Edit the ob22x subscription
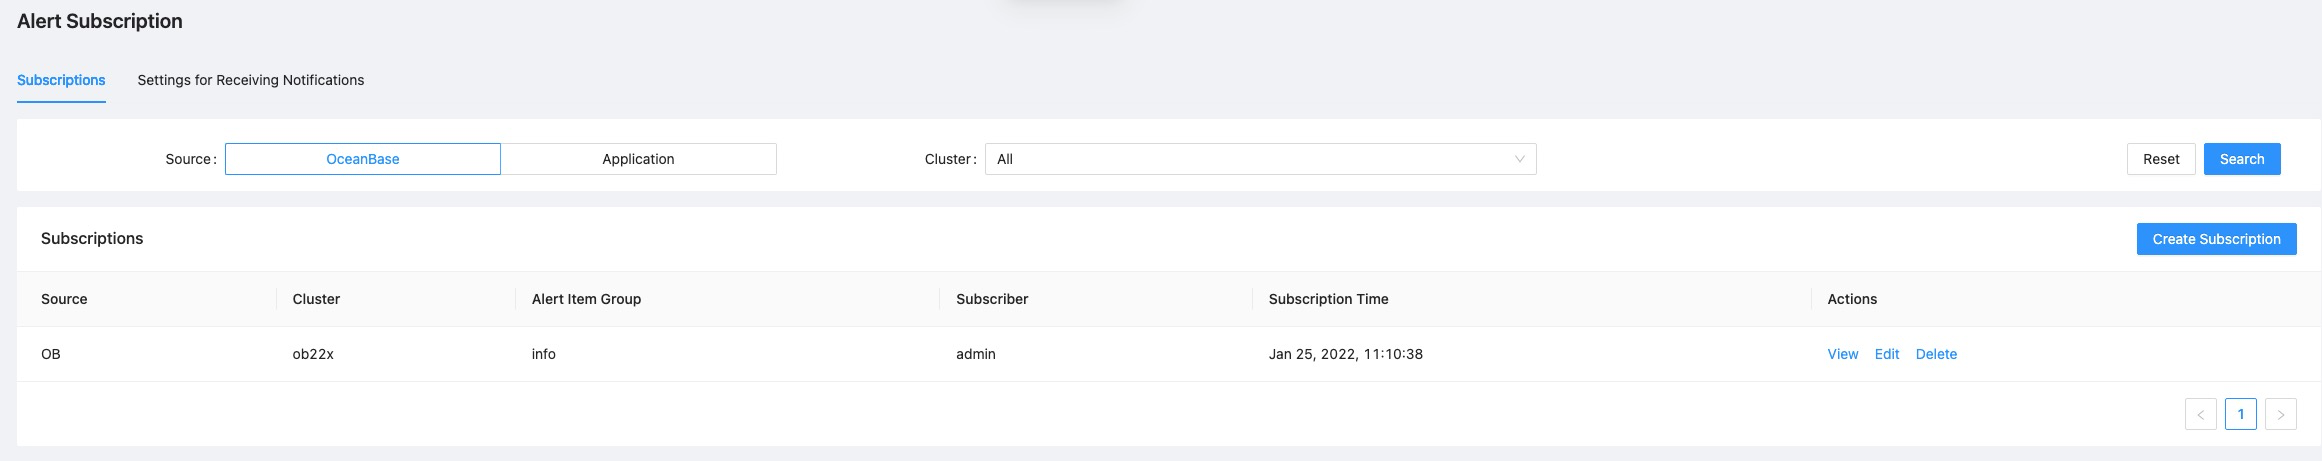The width and height of the screenshot is (2322, 461). point(1886,354)
